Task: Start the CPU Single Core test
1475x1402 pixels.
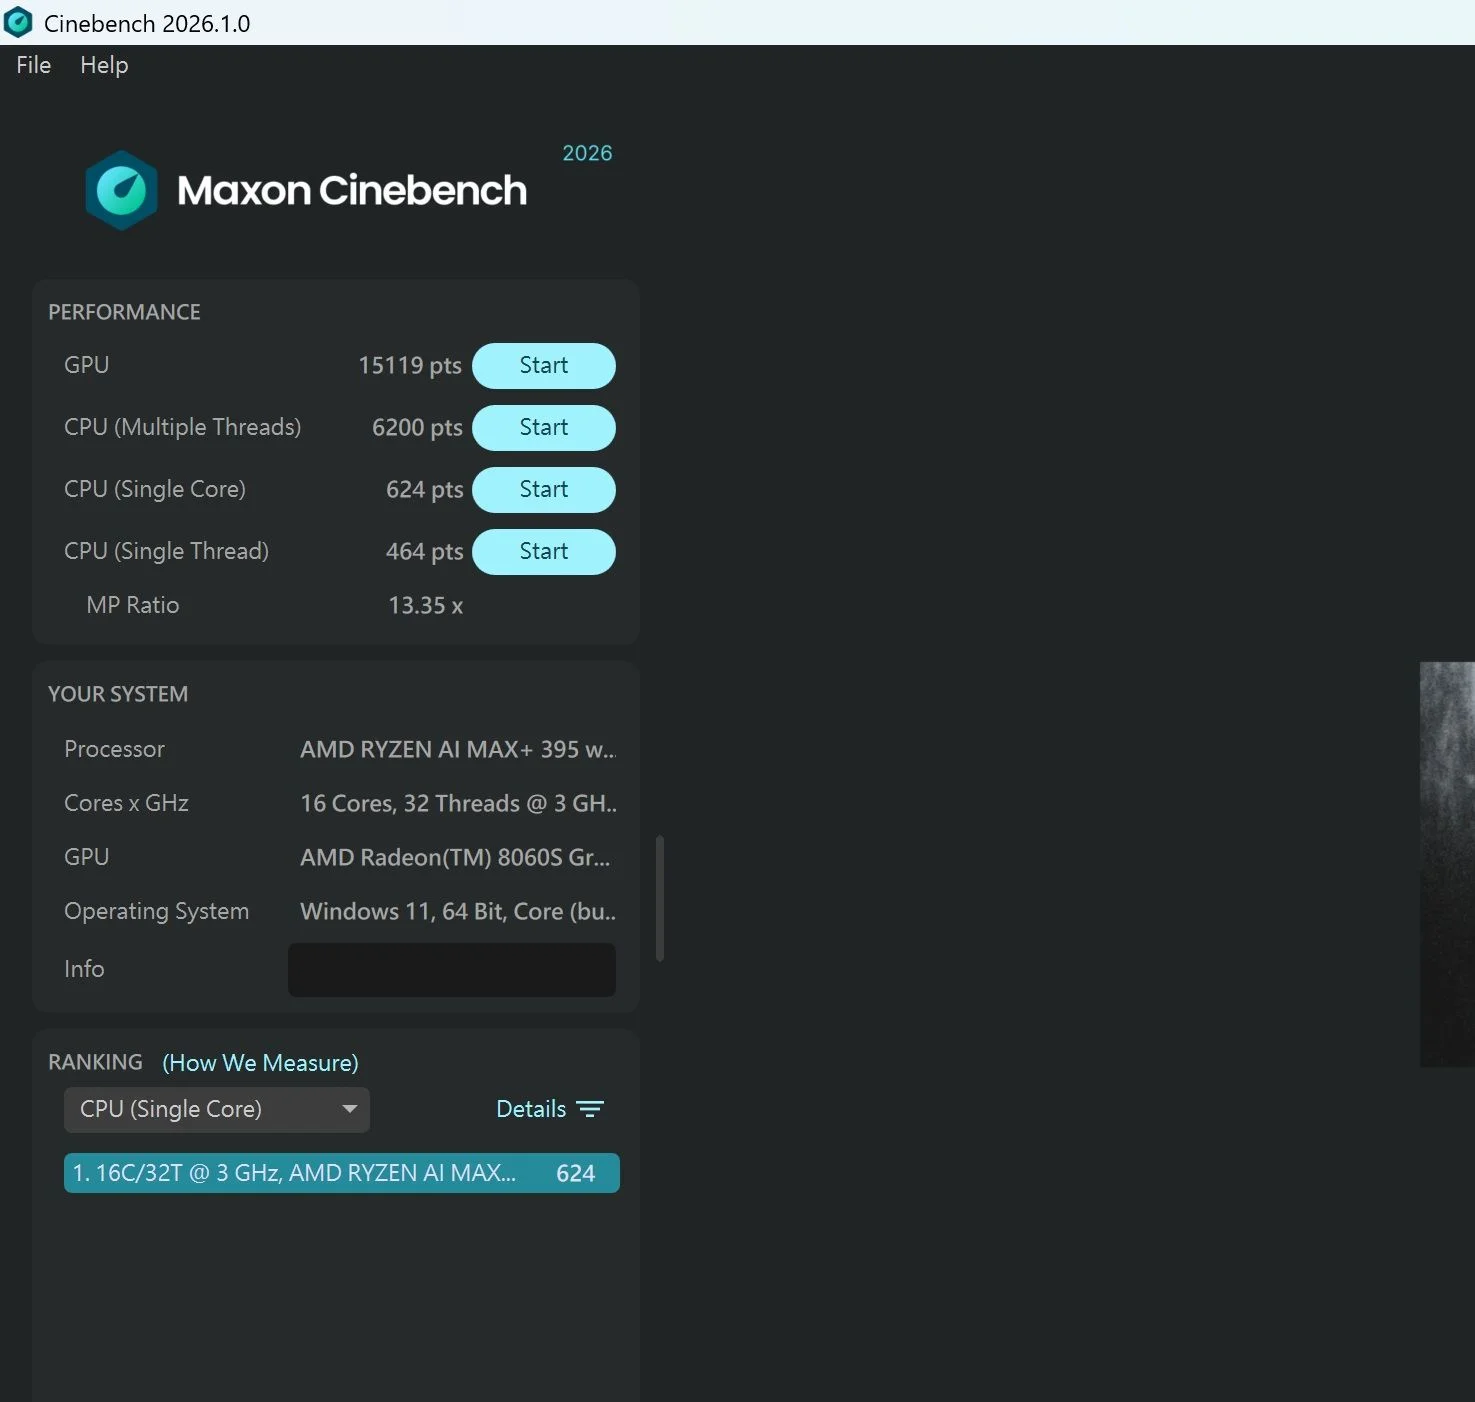Action: [x=543, y=490]
